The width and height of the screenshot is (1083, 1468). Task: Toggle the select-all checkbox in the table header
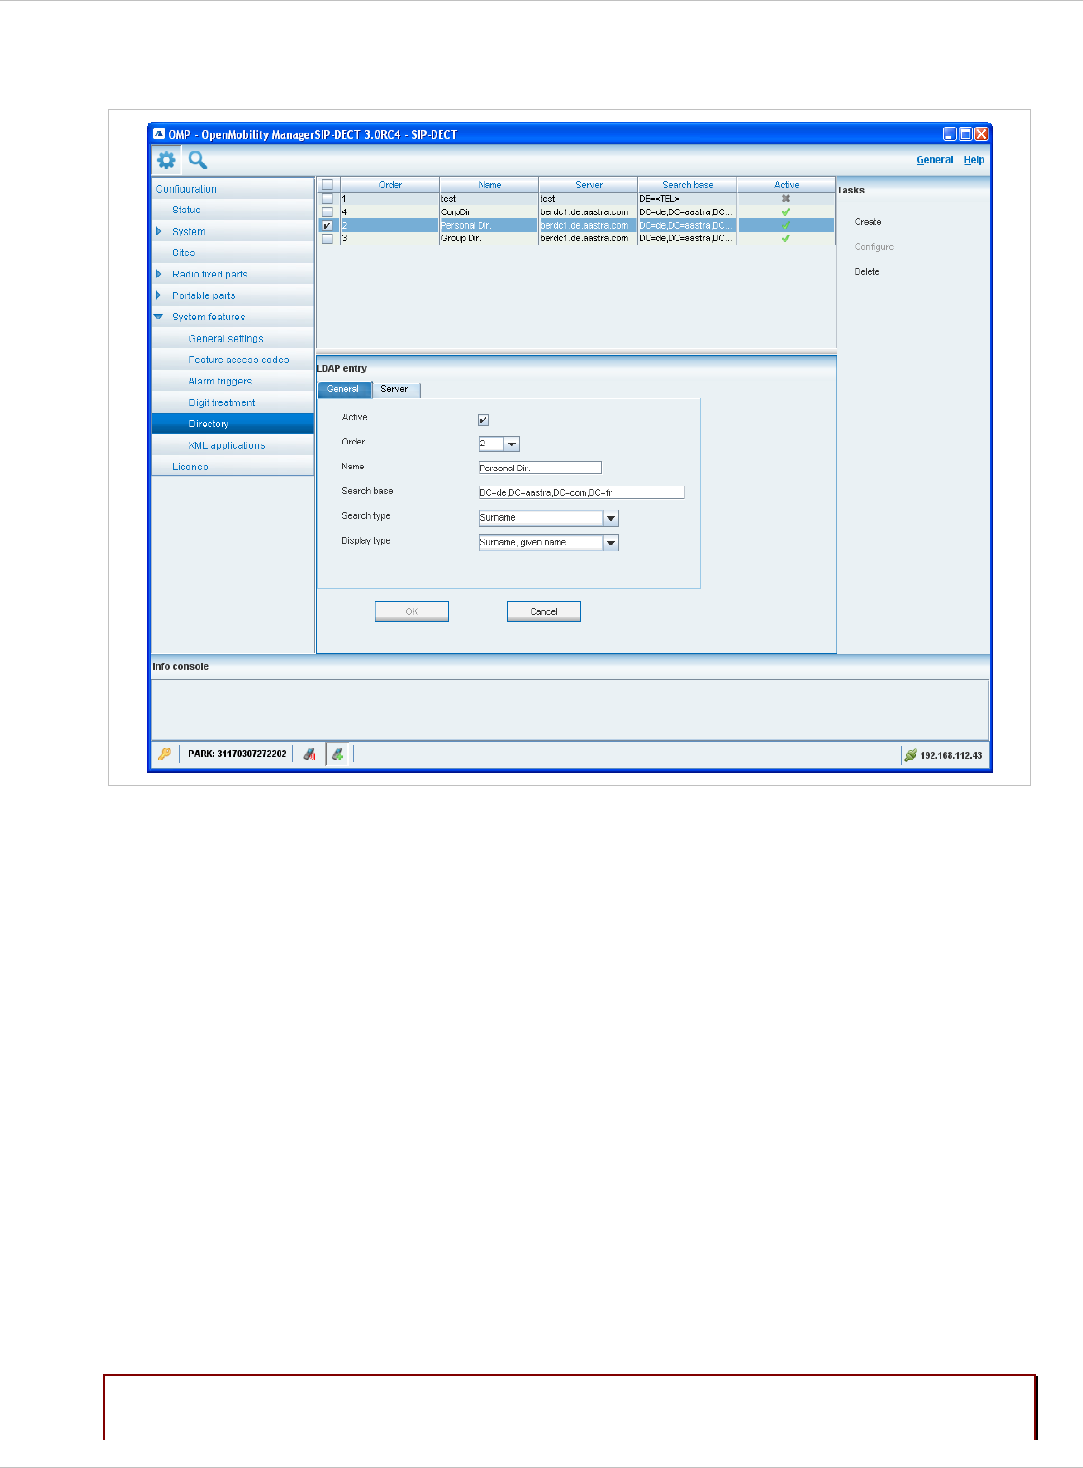[327, 185]
